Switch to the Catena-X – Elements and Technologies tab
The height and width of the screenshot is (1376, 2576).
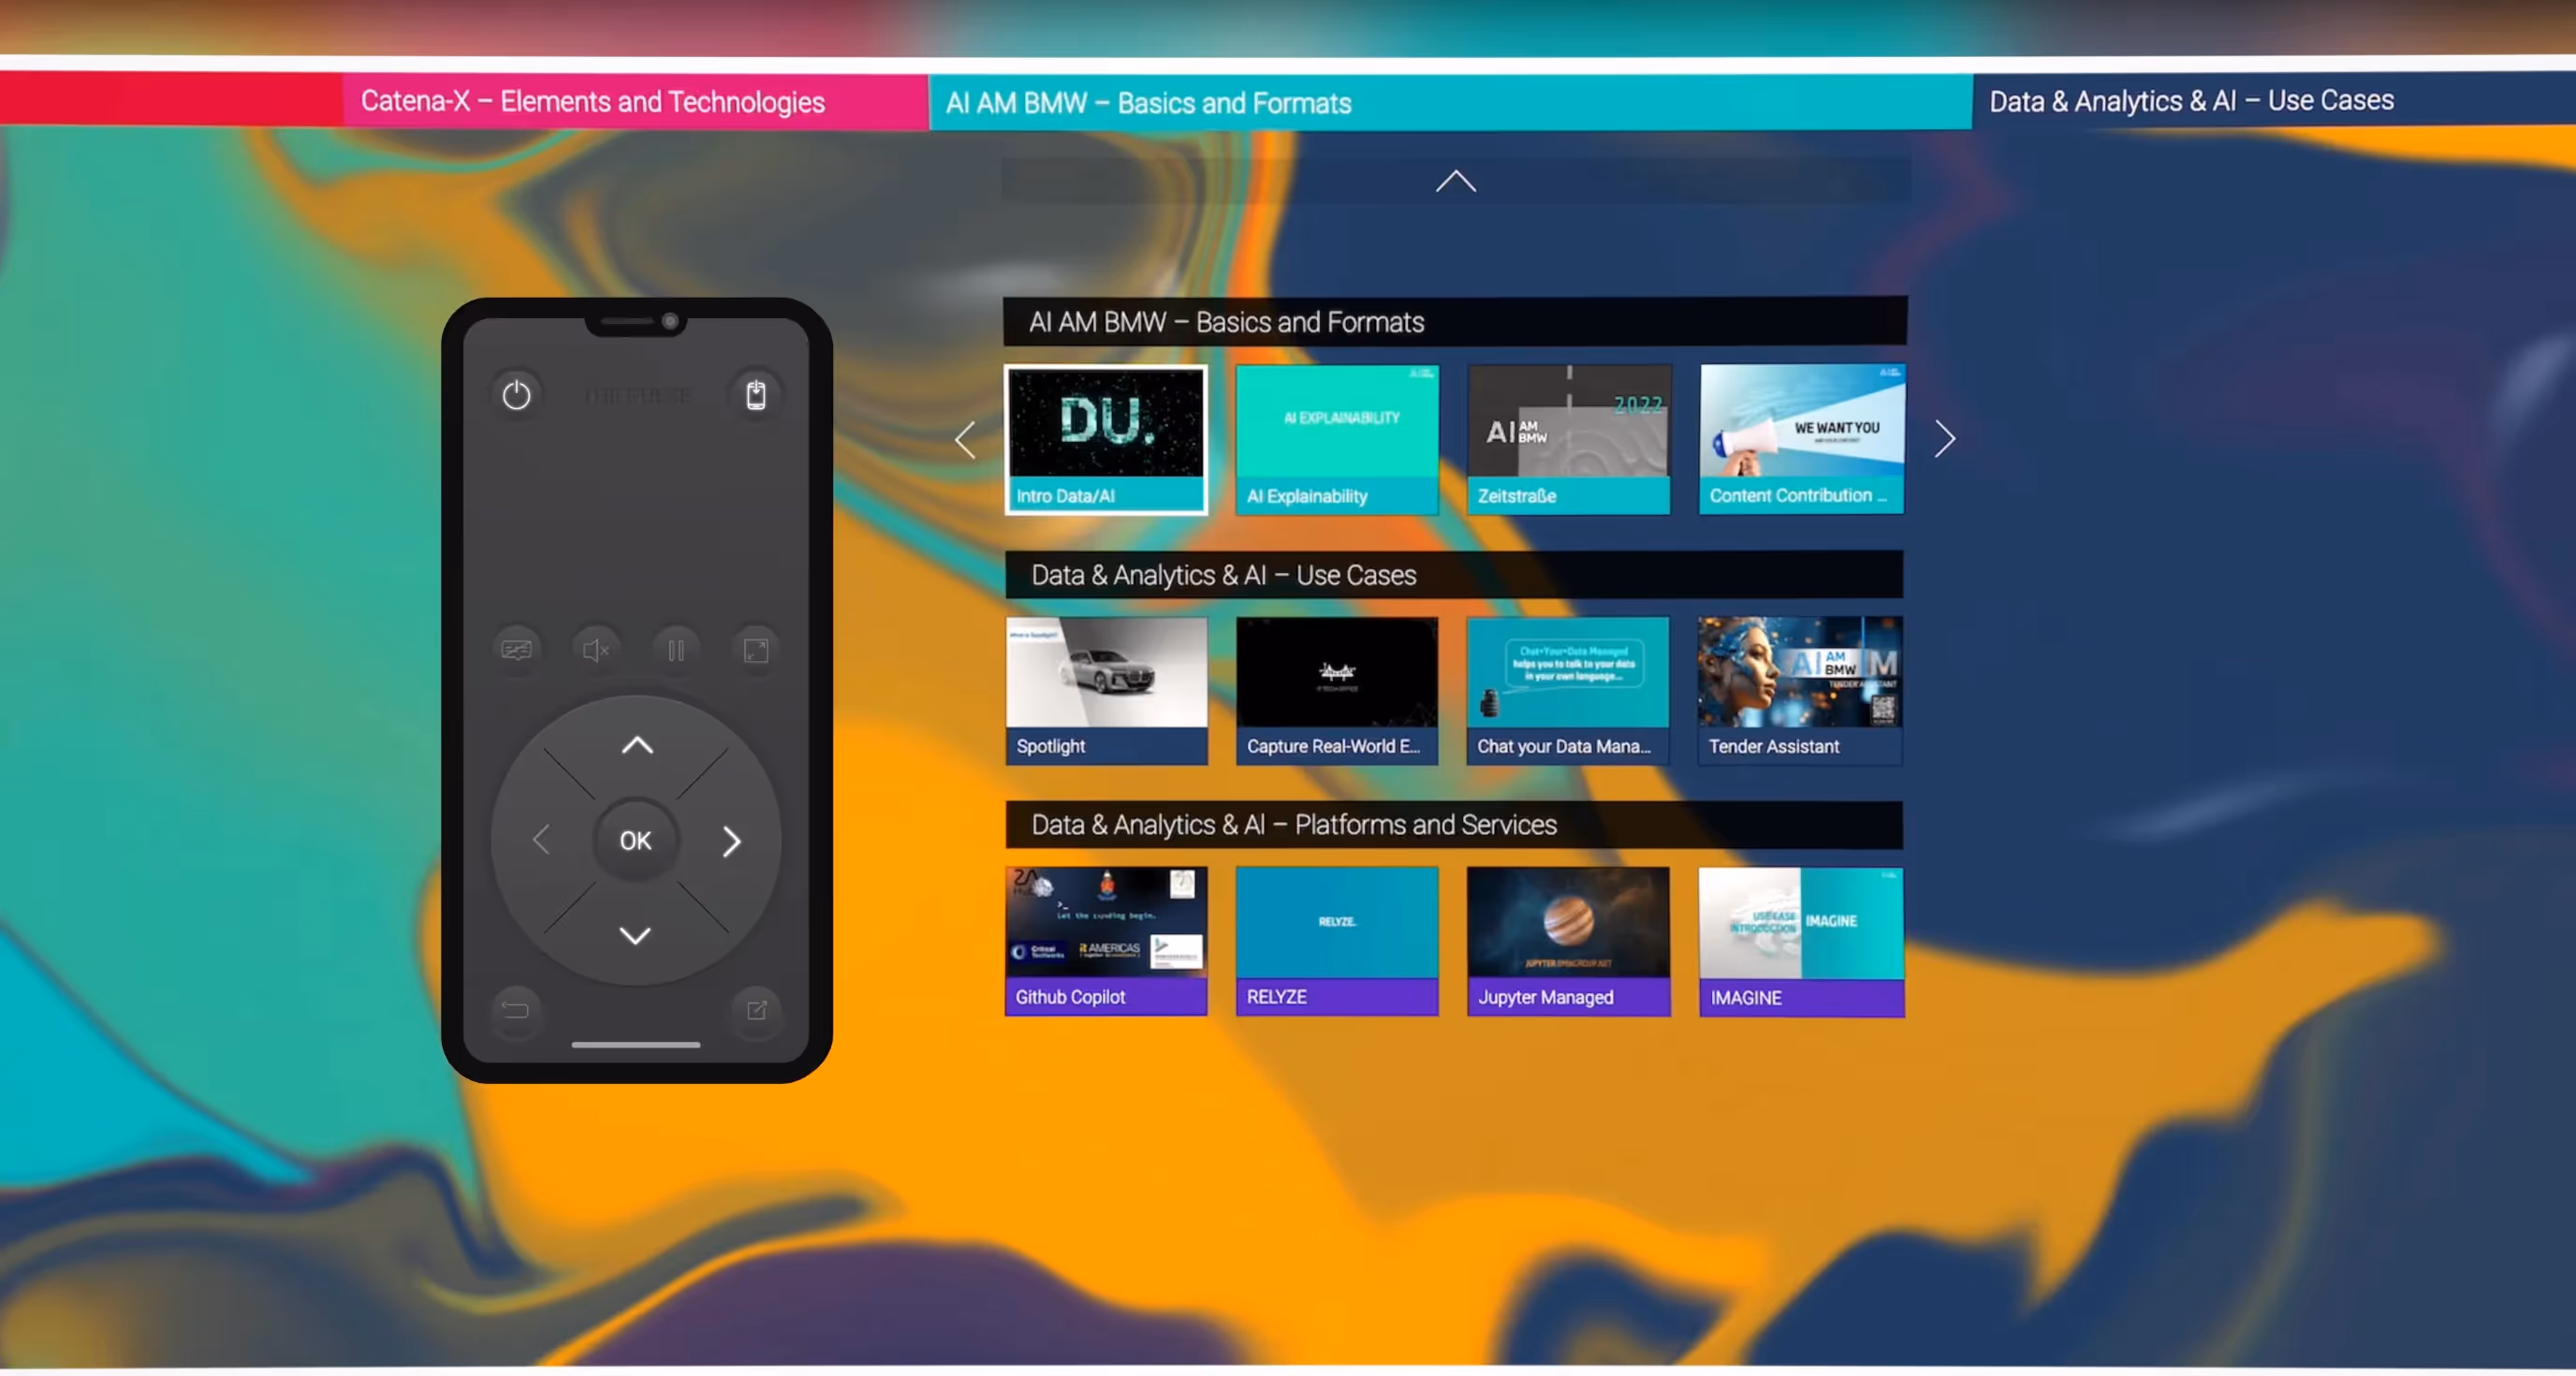(635, 101)
